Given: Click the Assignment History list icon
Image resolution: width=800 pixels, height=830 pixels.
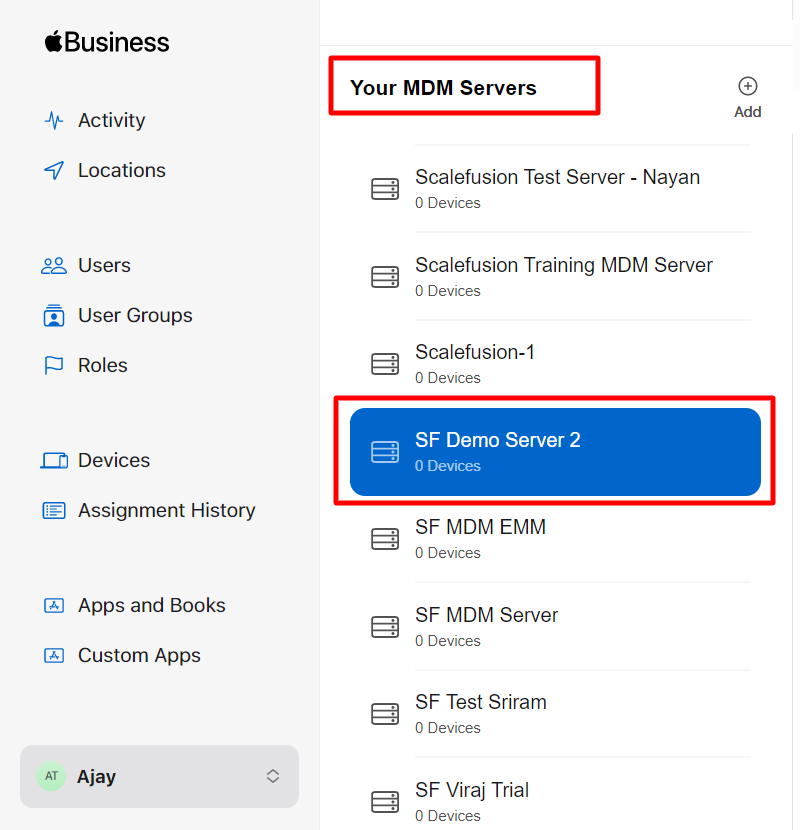Looking at the screenshot, I should coord(54,510).
